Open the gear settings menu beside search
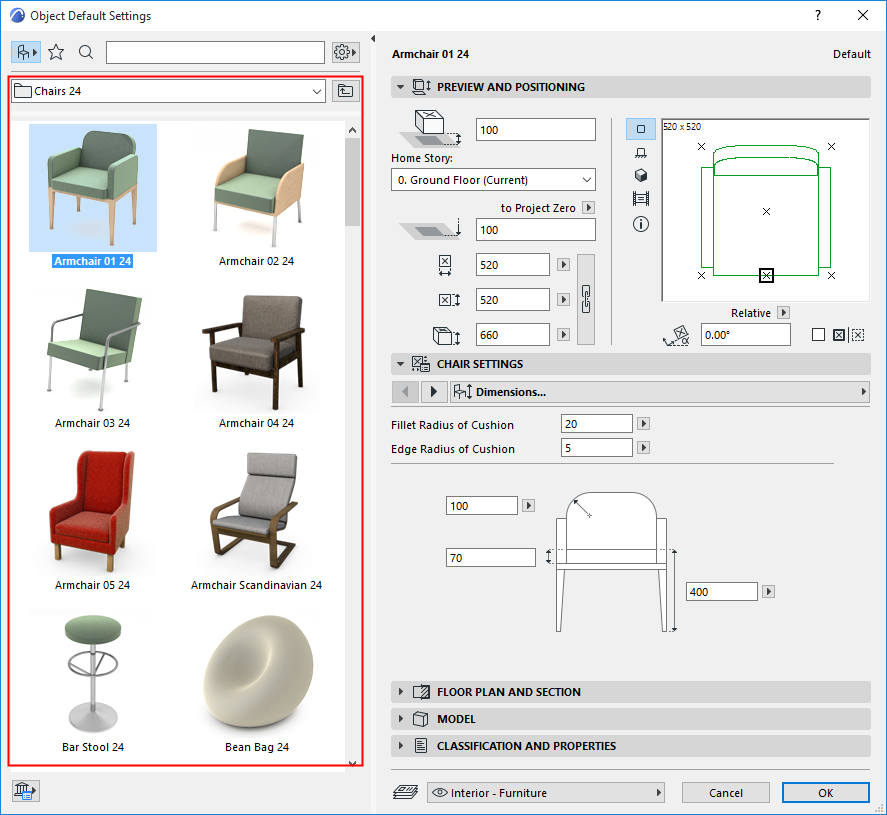Screen dimensions: 887x815 point(345,52)
